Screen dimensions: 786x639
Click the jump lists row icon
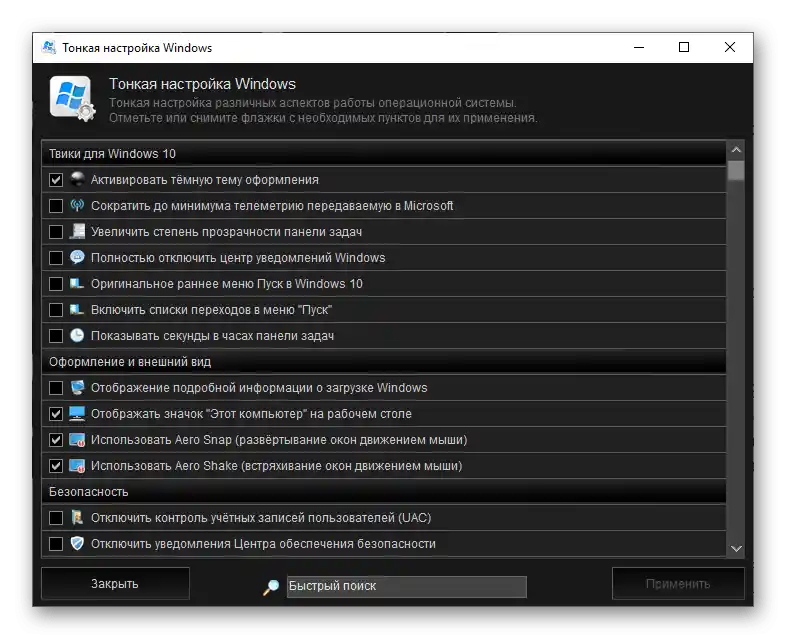(77, 310)
